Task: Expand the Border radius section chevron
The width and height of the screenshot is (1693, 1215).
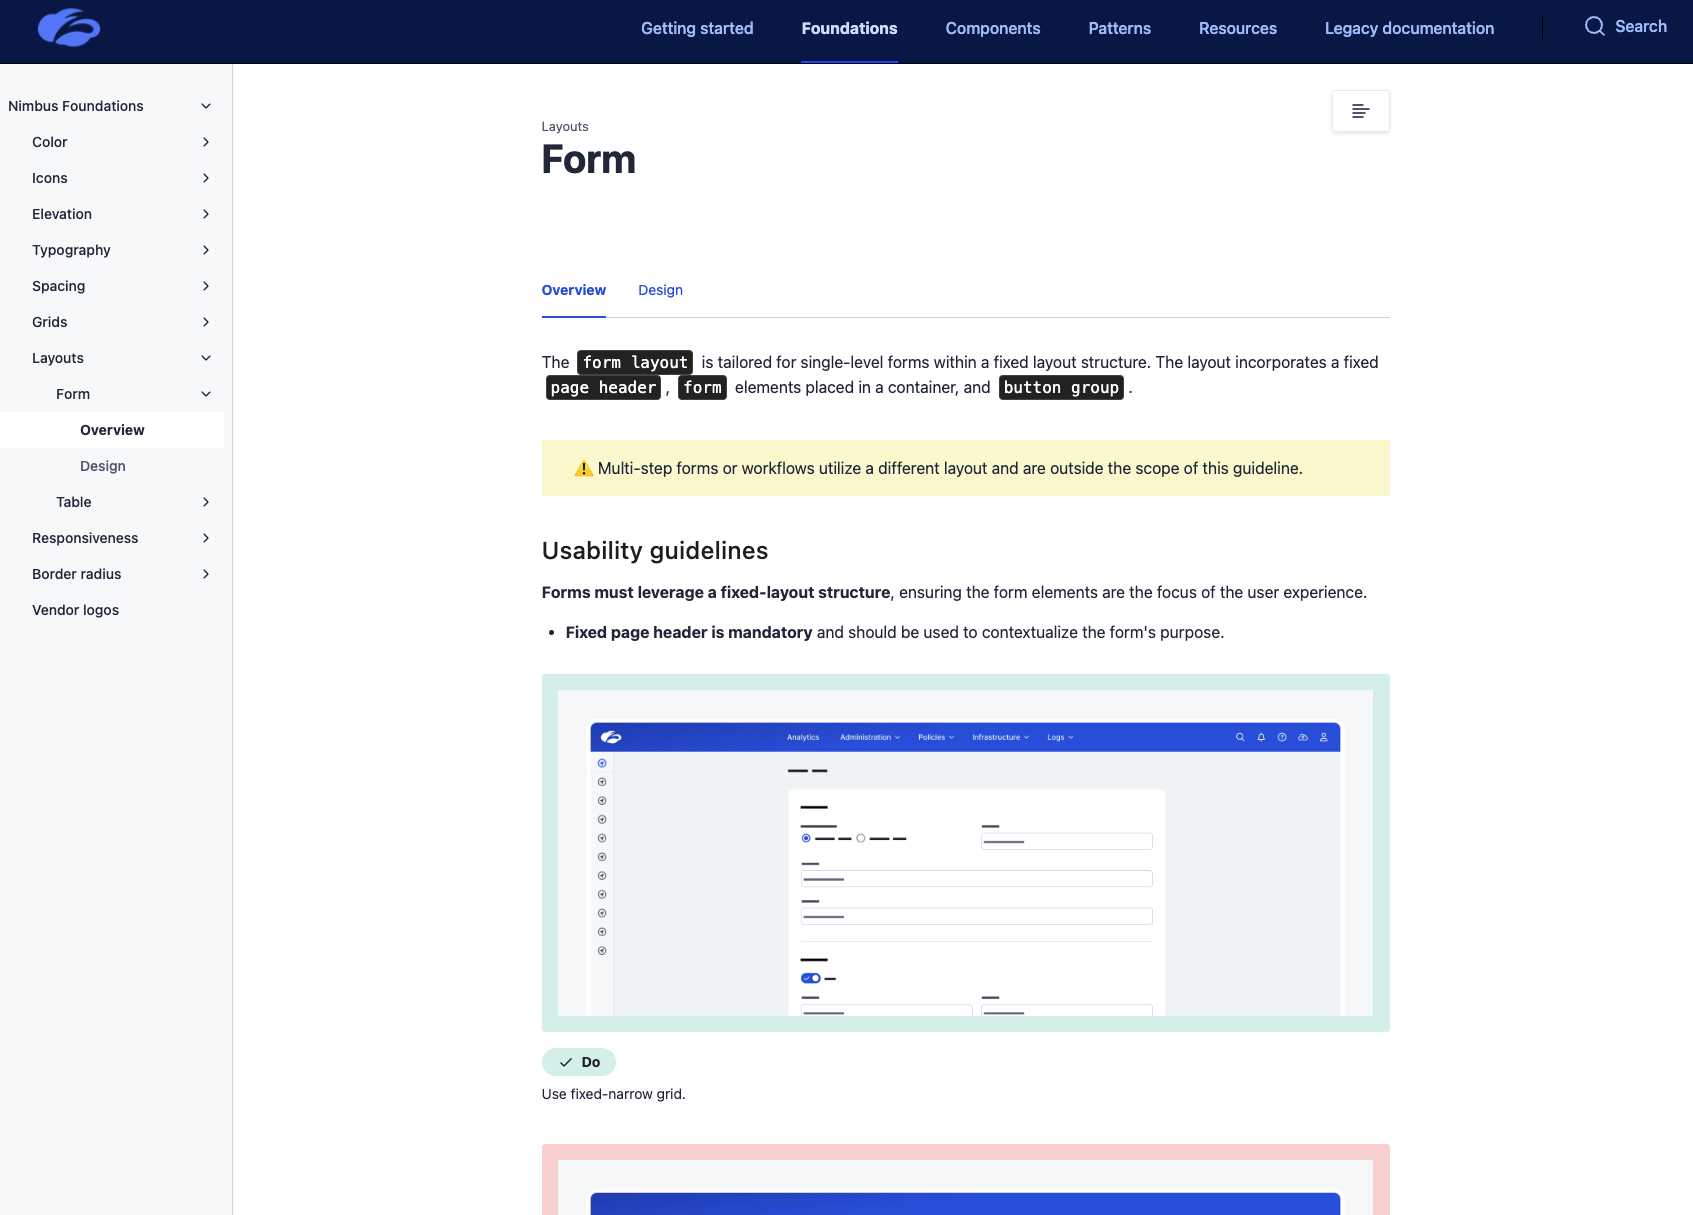Action: [206, 574]
